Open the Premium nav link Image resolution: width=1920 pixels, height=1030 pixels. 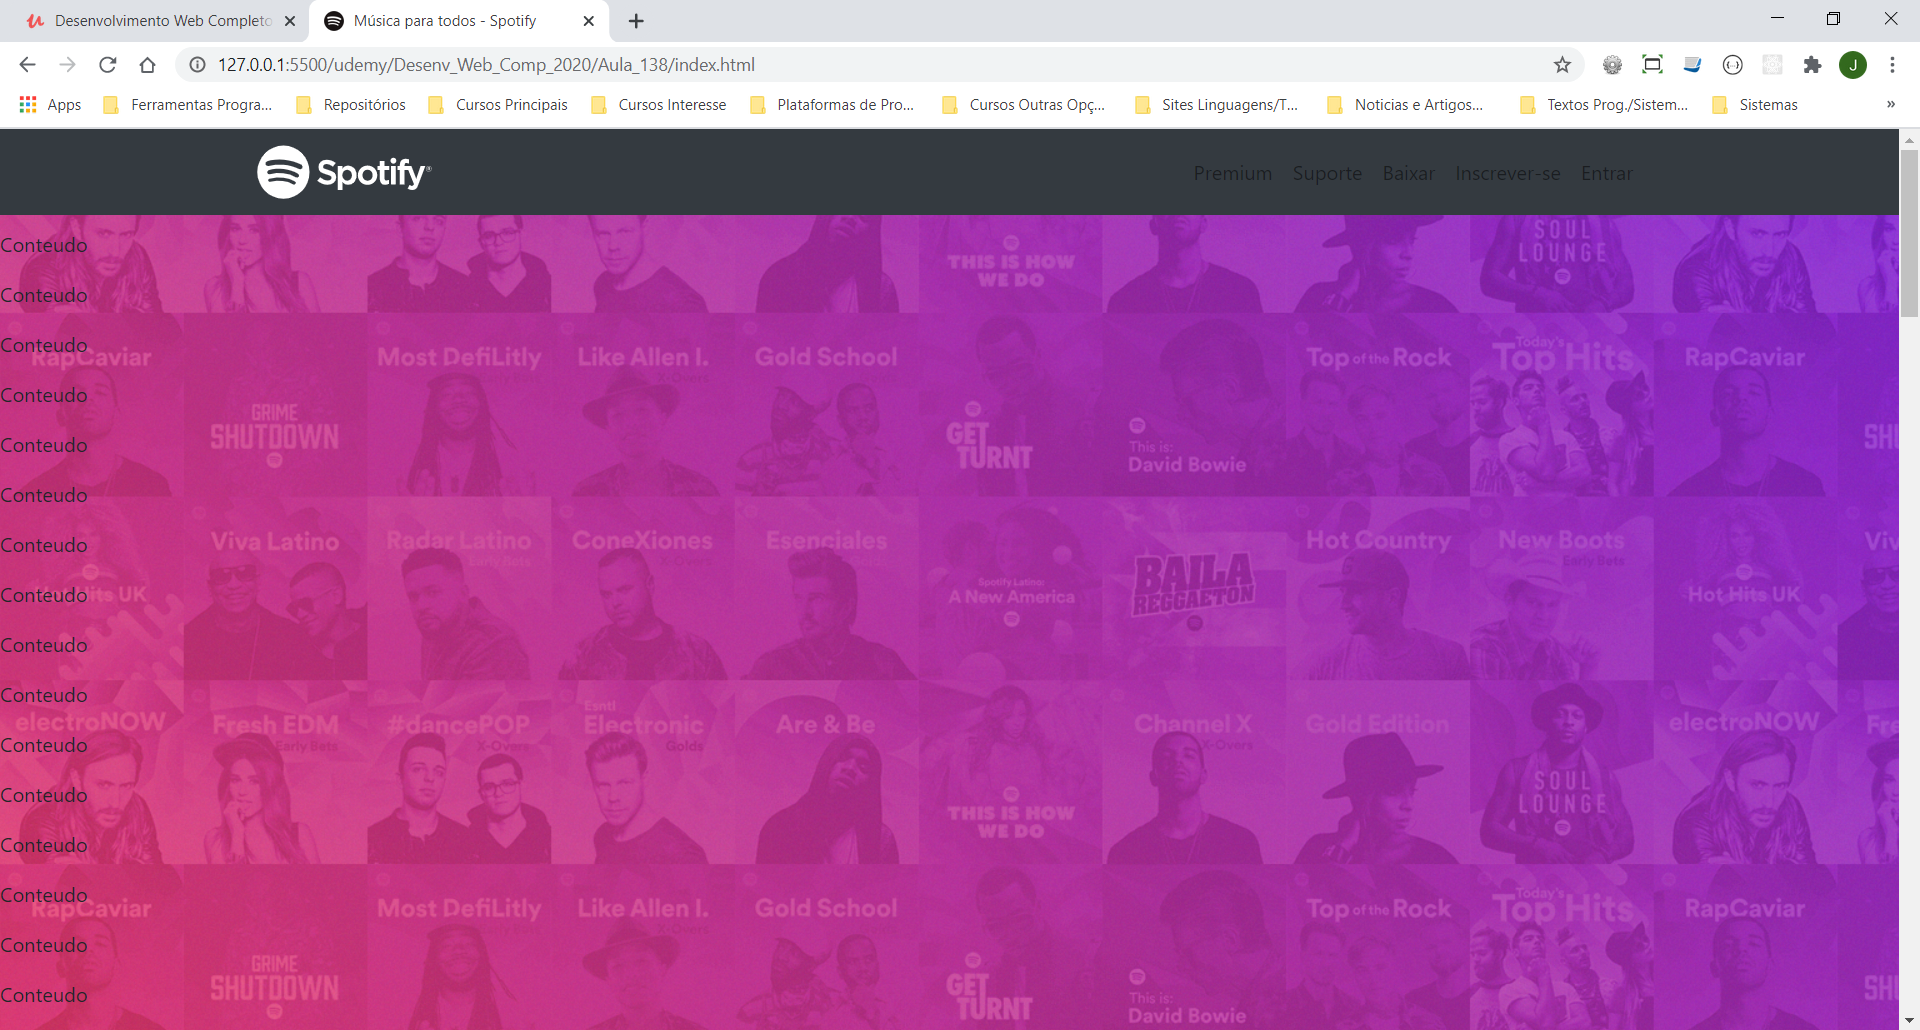point(1232,173)
